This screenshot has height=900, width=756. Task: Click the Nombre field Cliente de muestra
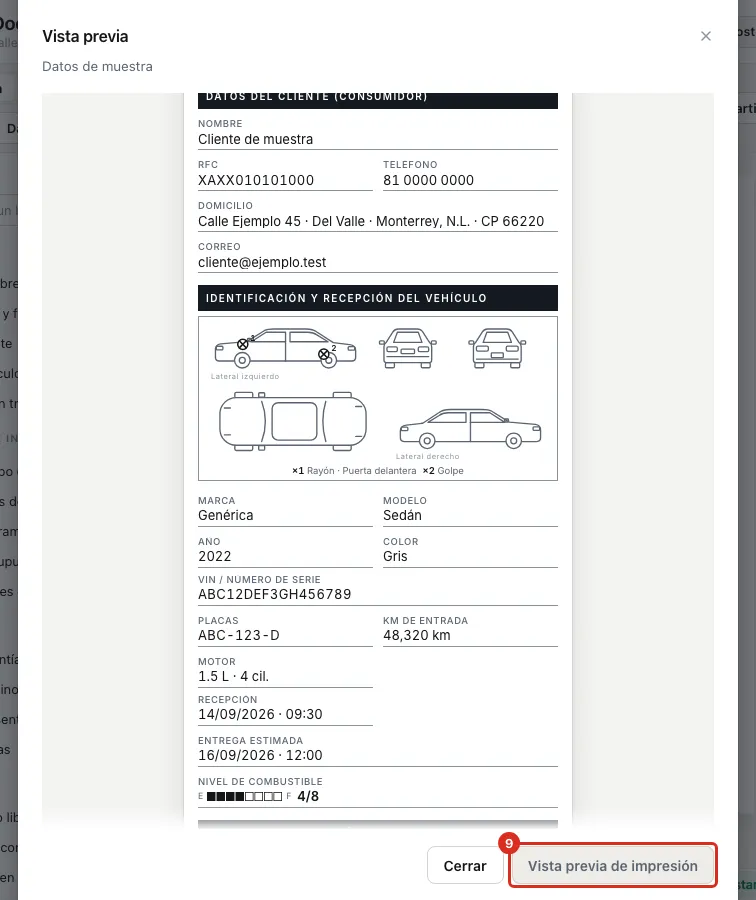(x=255, y=139)
